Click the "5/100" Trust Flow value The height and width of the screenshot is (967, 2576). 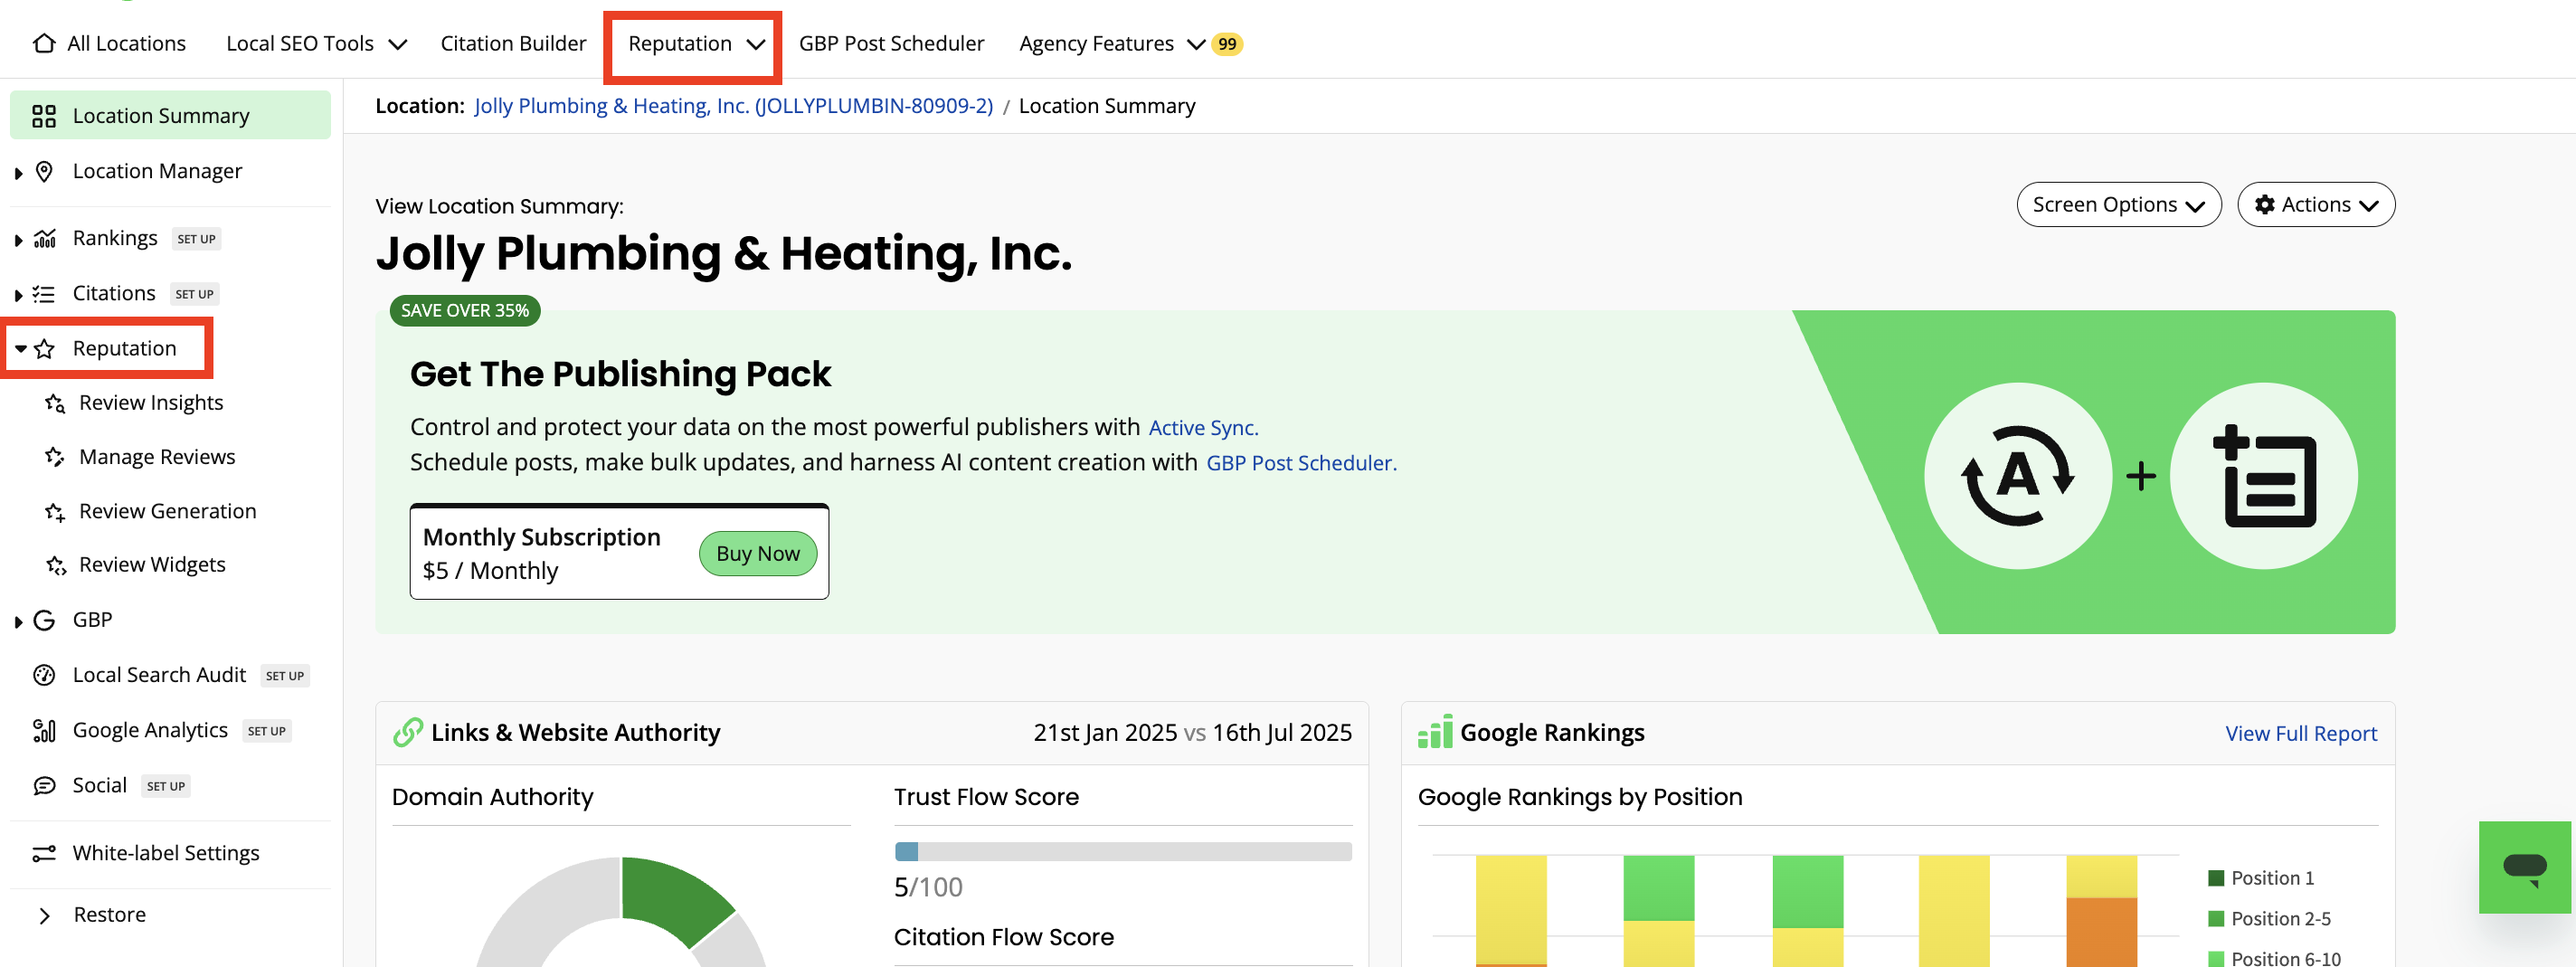click(928, 887)
